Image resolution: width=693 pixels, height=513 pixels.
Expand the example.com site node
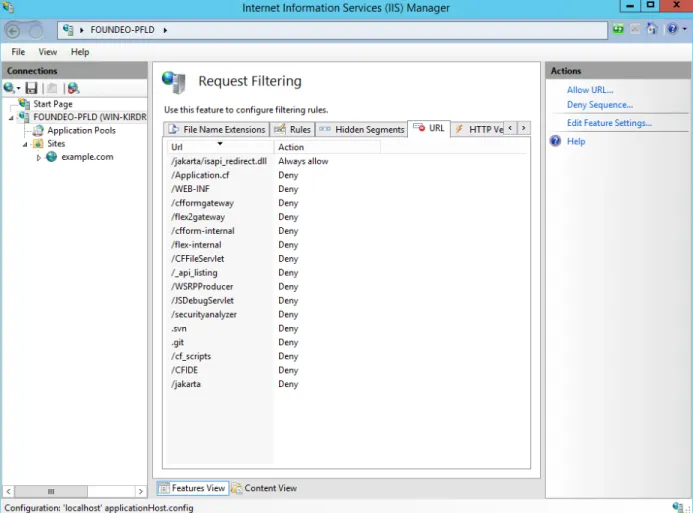(38, 157)
